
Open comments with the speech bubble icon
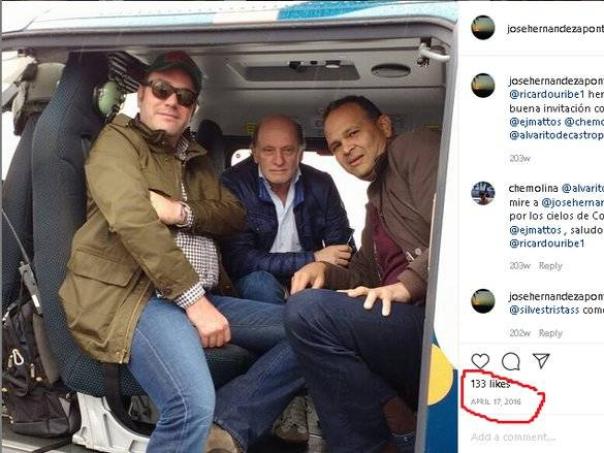(510, 361)
